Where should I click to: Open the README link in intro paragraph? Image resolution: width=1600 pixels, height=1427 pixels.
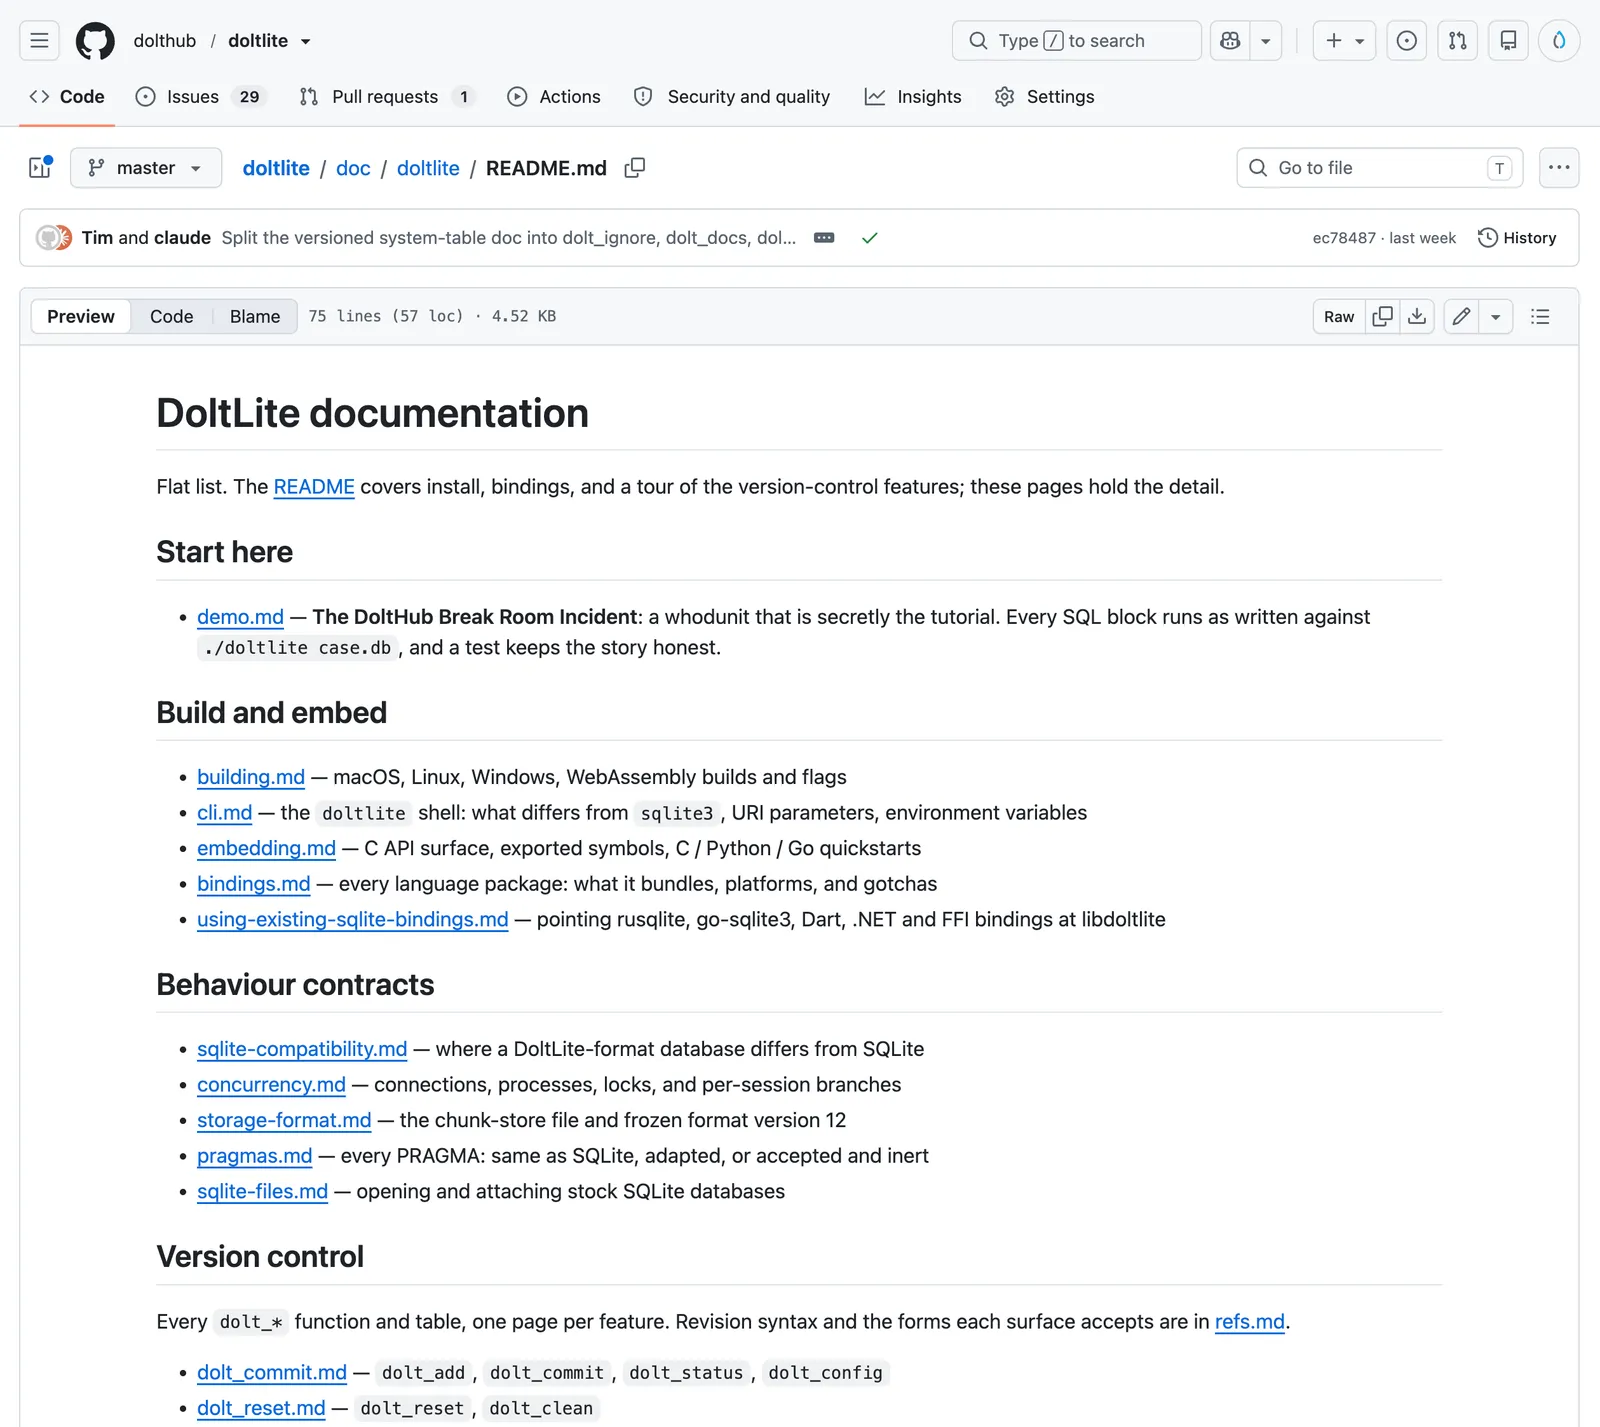314,487
